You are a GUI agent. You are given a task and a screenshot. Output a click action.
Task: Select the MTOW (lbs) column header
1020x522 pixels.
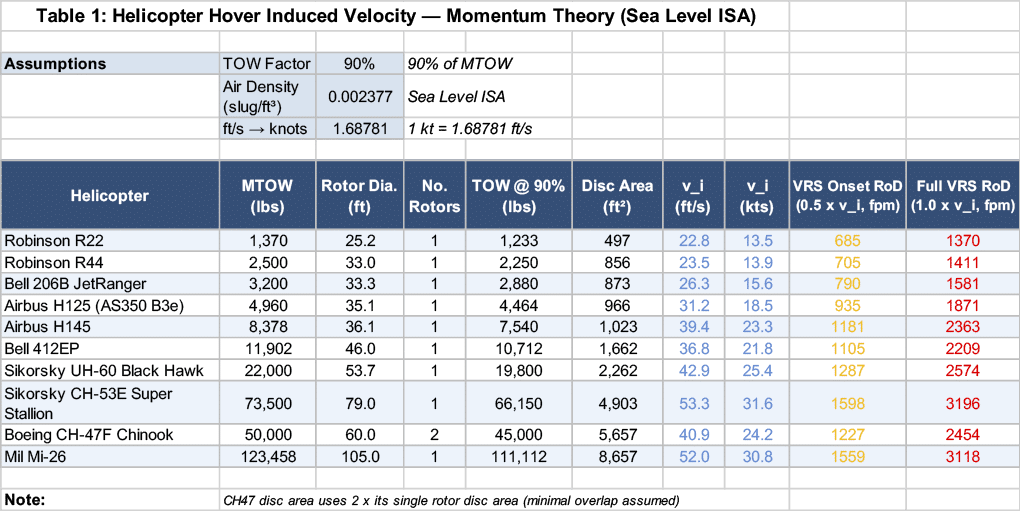[269, 195]
